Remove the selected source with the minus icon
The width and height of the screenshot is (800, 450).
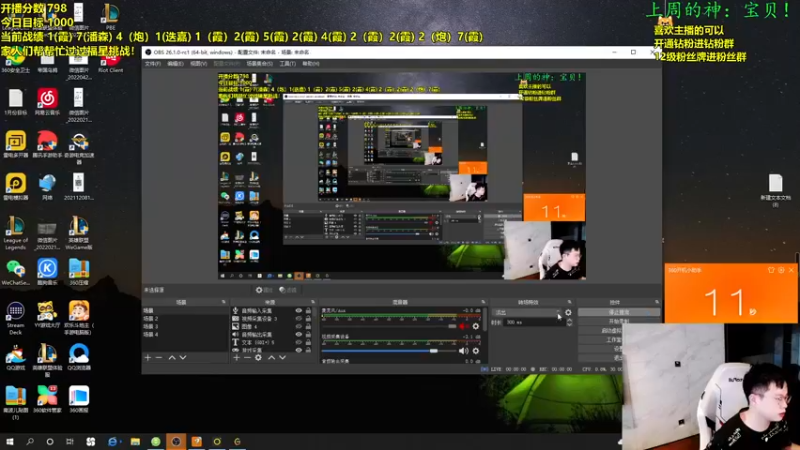[247, 358]
